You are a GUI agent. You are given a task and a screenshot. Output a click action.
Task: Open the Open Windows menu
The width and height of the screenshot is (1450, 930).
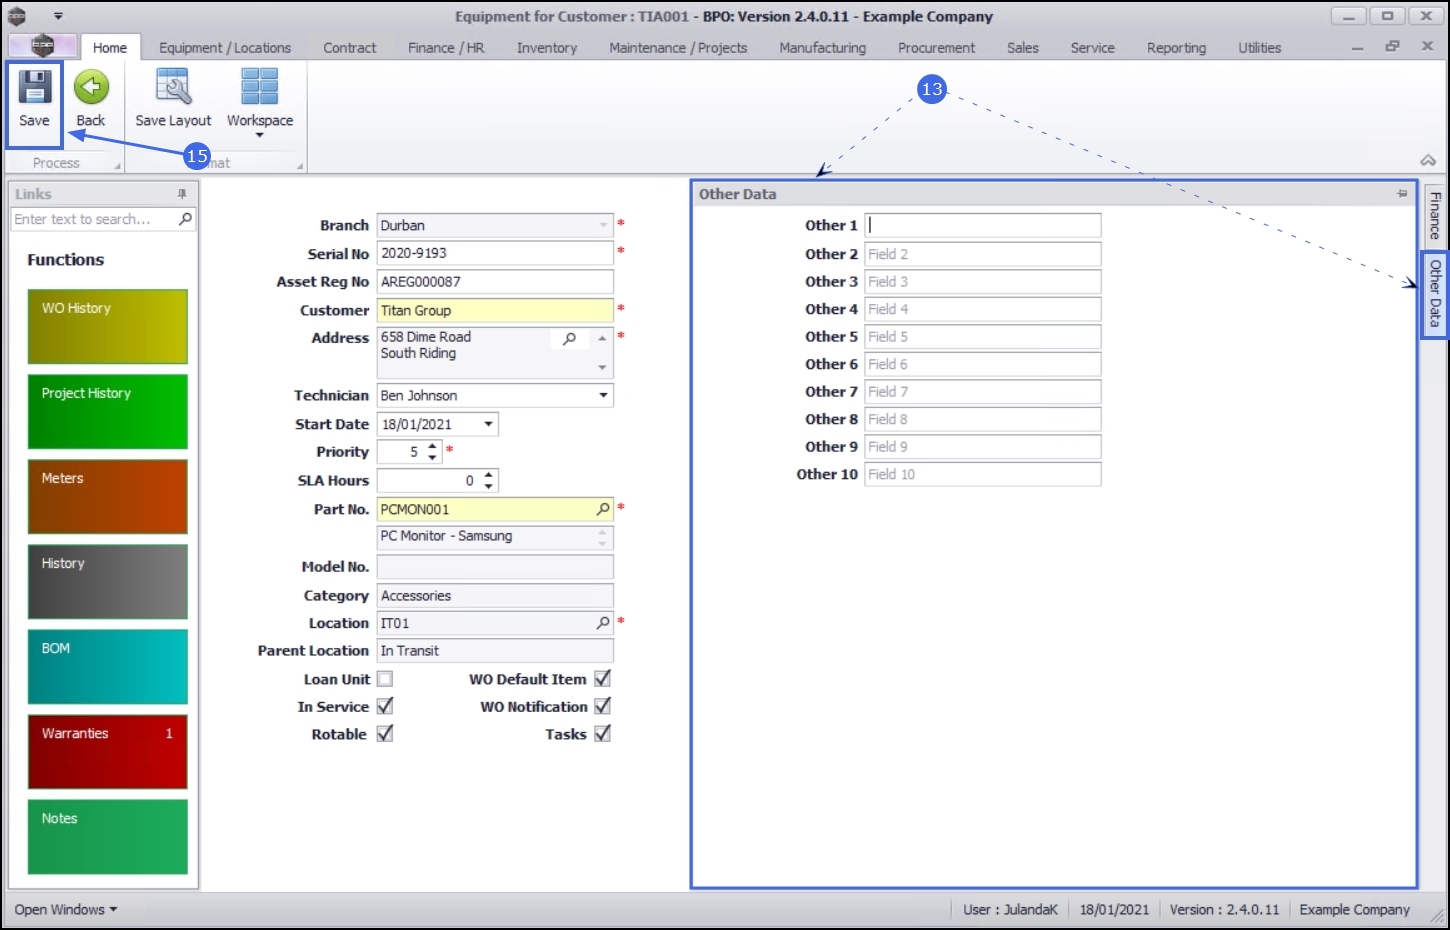[x=66, y=909]
